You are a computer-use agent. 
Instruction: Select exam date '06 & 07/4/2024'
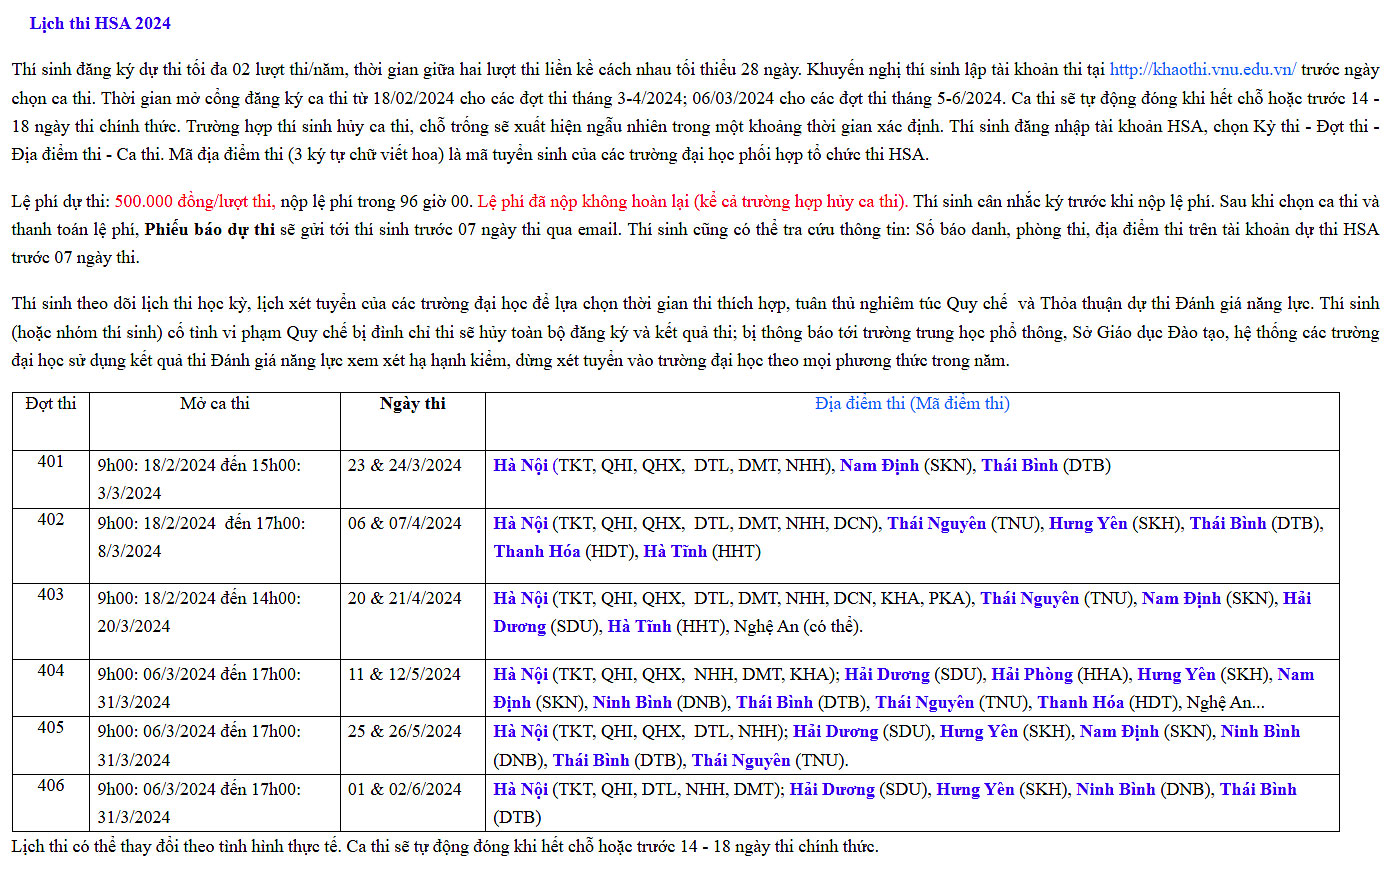[x=405, y=524]
